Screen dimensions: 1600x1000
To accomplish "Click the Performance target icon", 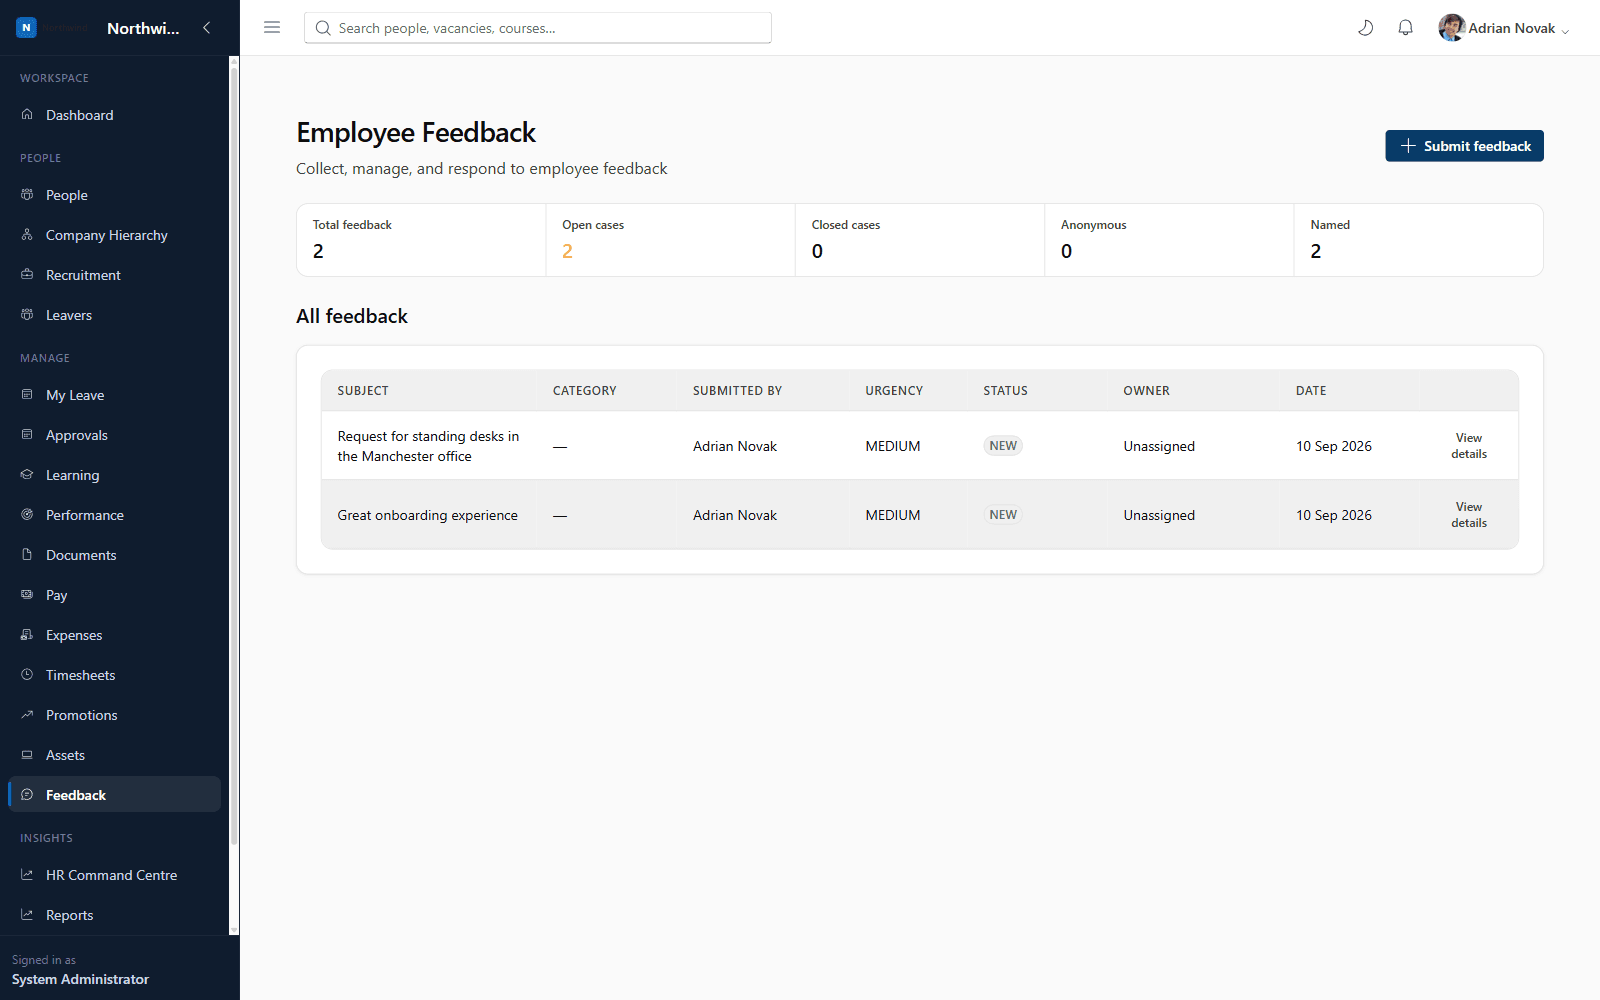I will point(27,515).
